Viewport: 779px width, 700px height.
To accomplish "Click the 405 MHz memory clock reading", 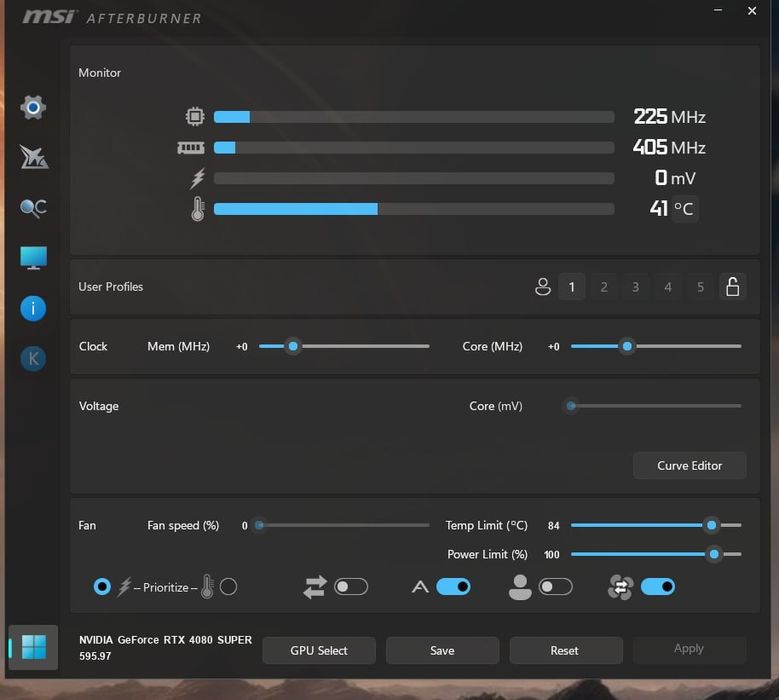I will tap(669, 148).
